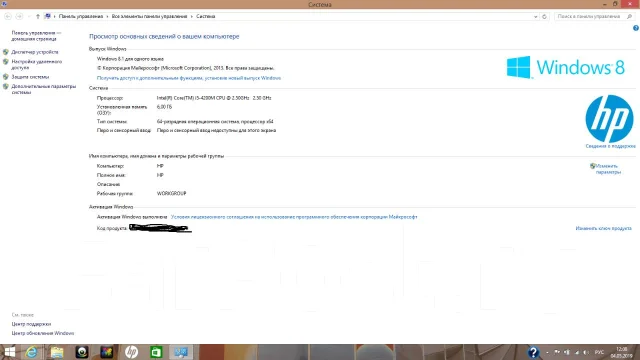640x360 pixels.
Task: Open 'Центр обновления Windows' link
Action: click(x=43, y=333)
